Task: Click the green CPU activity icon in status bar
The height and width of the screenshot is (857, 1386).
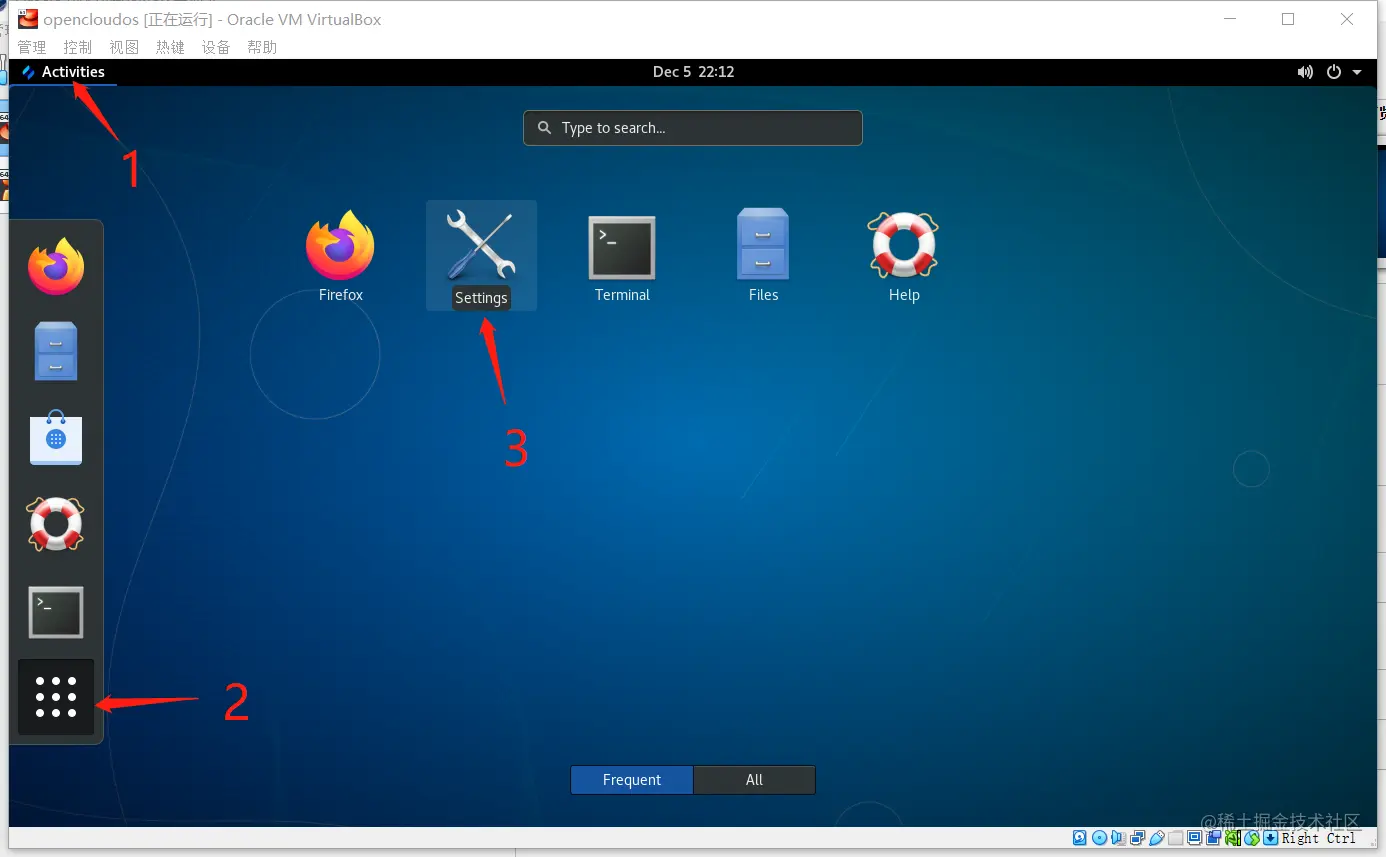Action: (1233, 838)
